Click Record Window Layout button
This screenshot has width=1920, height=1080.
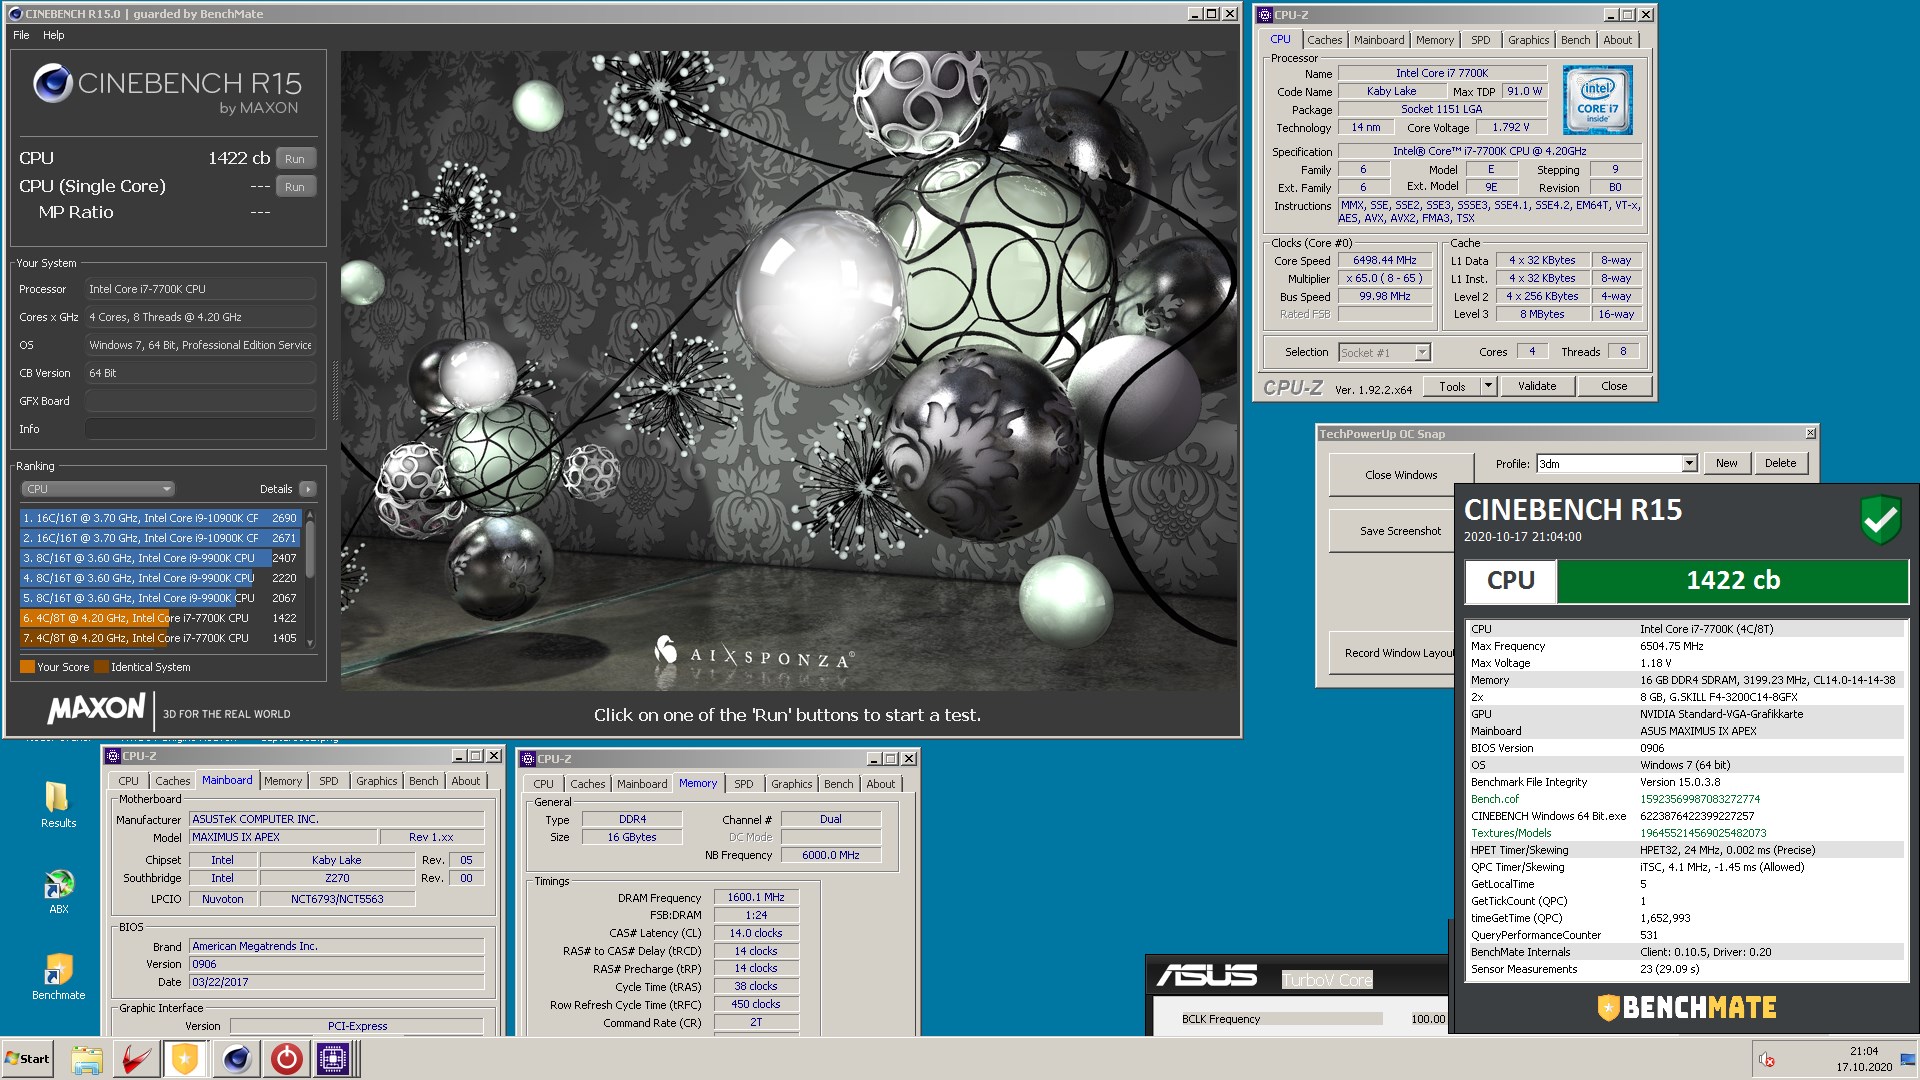click(1392, 653)
